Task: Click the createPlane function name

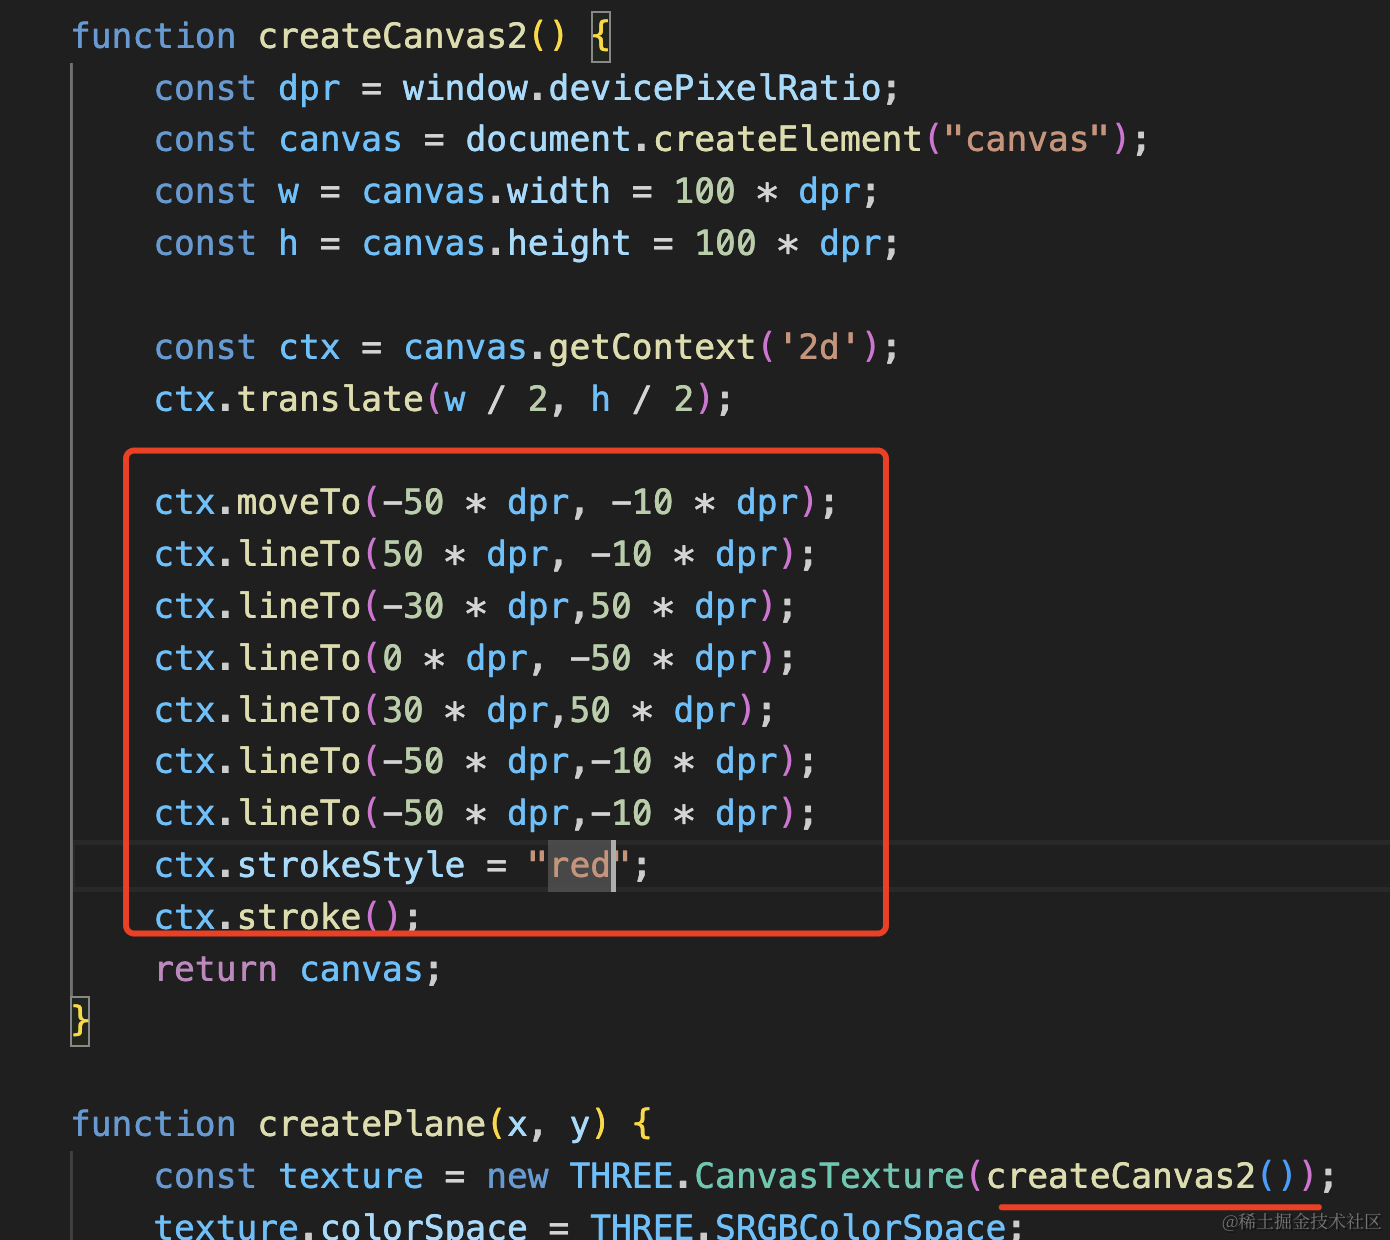Action: pos(371,1124)
